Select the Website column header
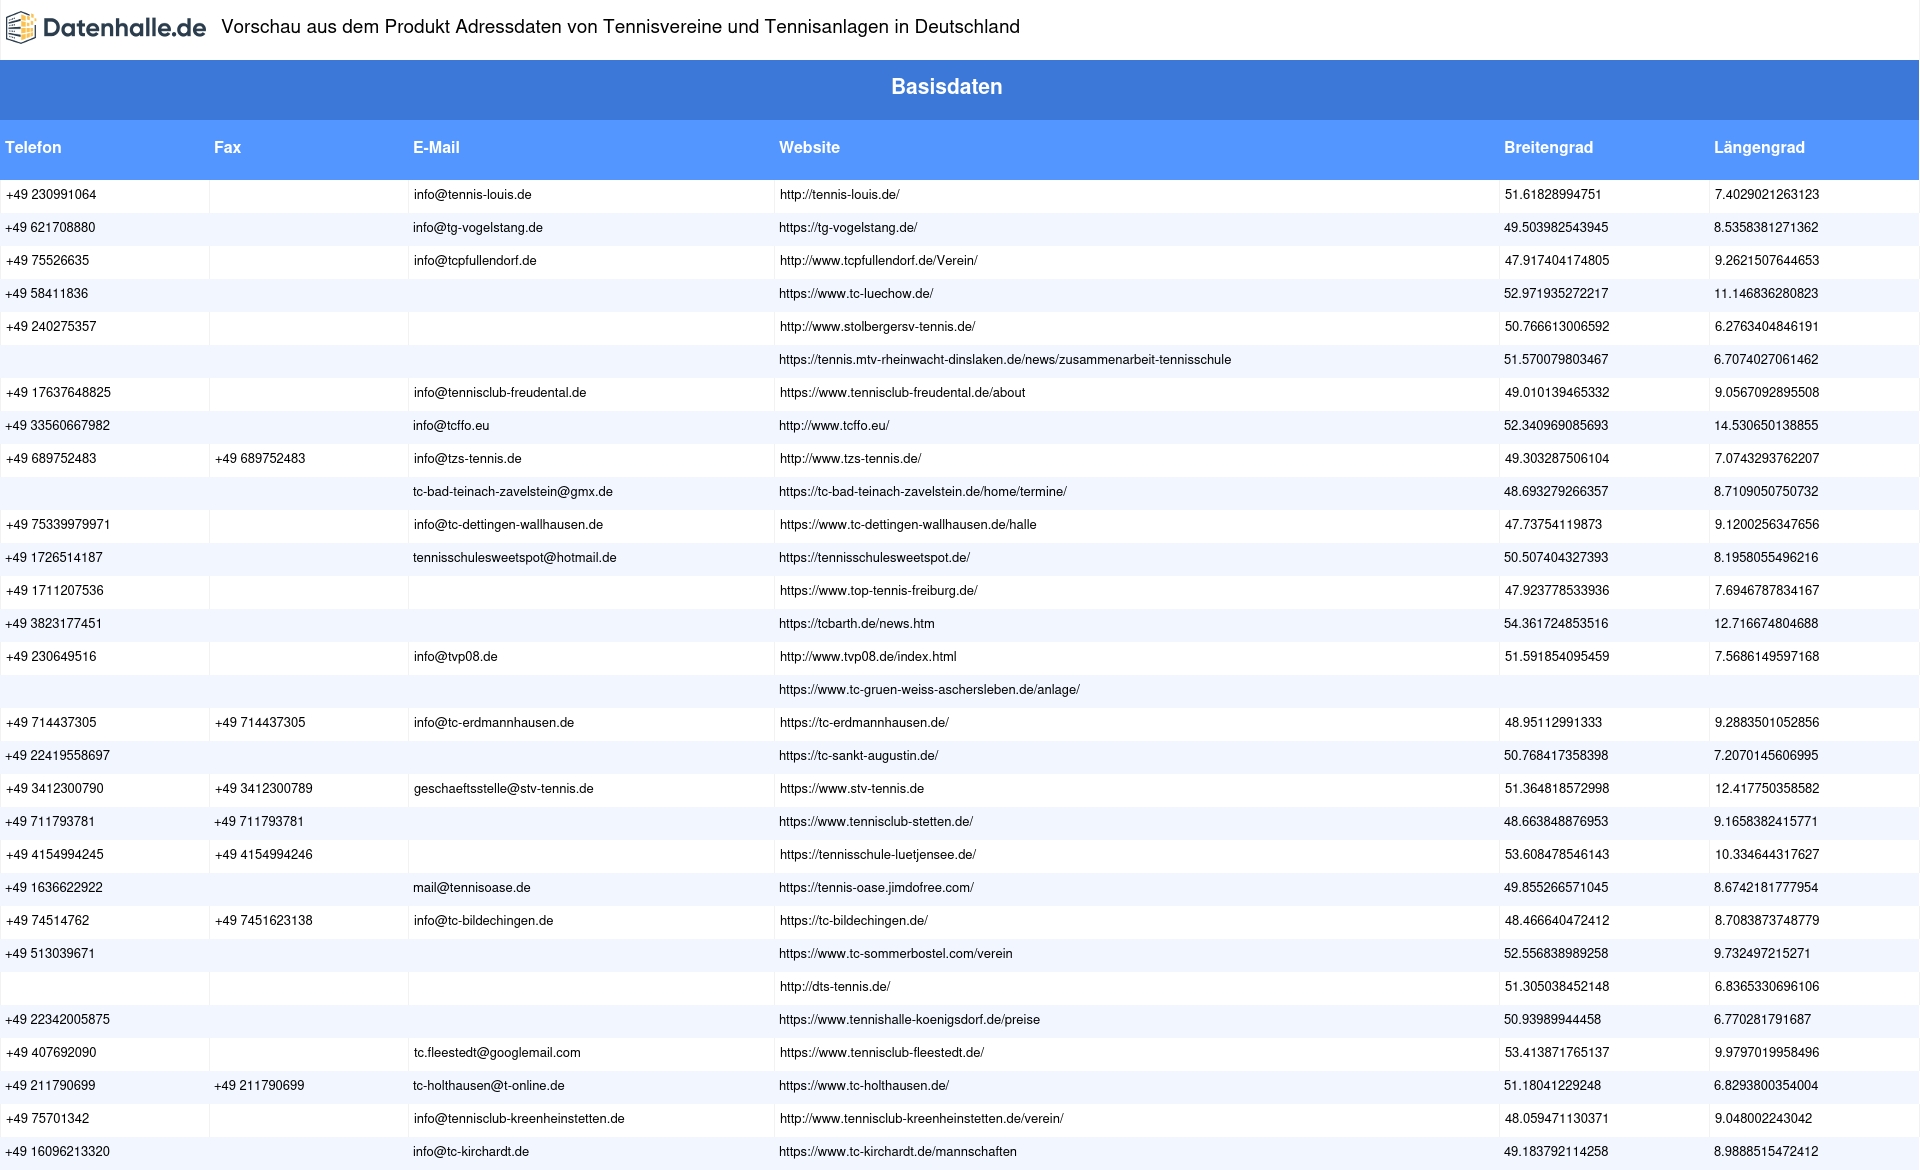Viewport: 1920px width, 1170px height. 809,147
